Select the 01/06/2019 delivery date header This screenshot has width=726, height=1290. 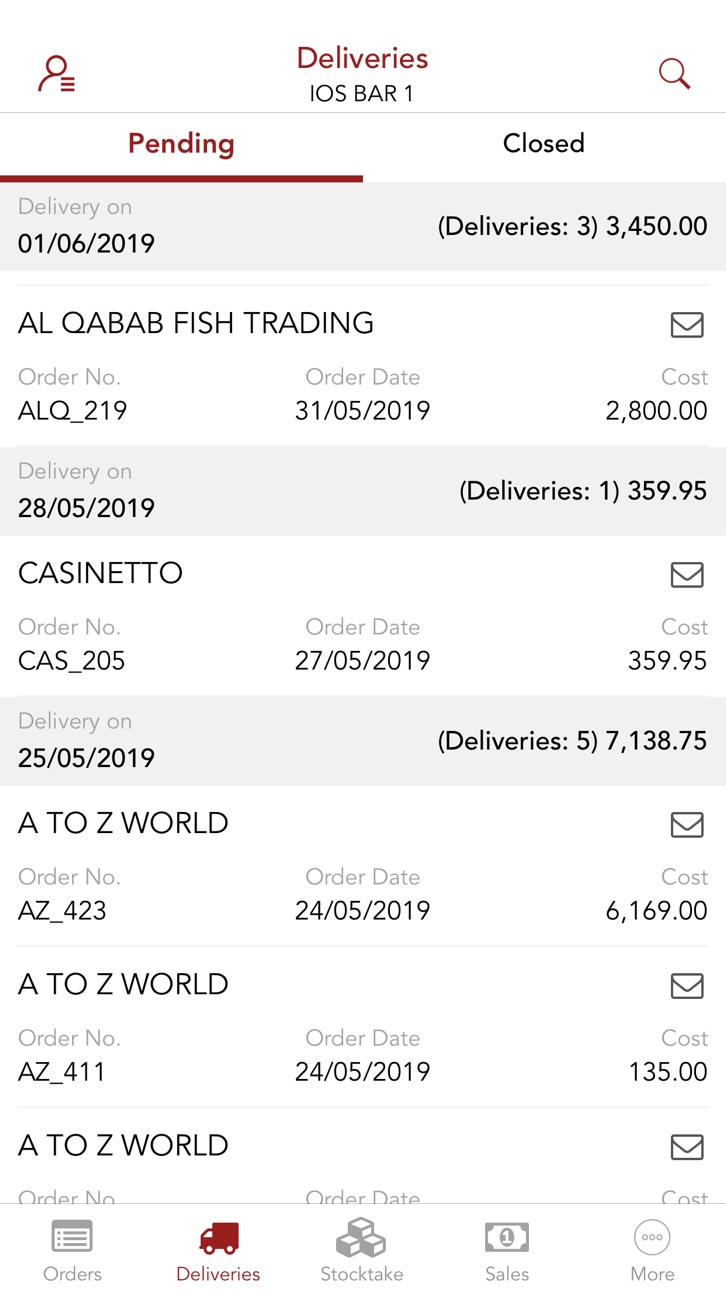coord(363,226)
